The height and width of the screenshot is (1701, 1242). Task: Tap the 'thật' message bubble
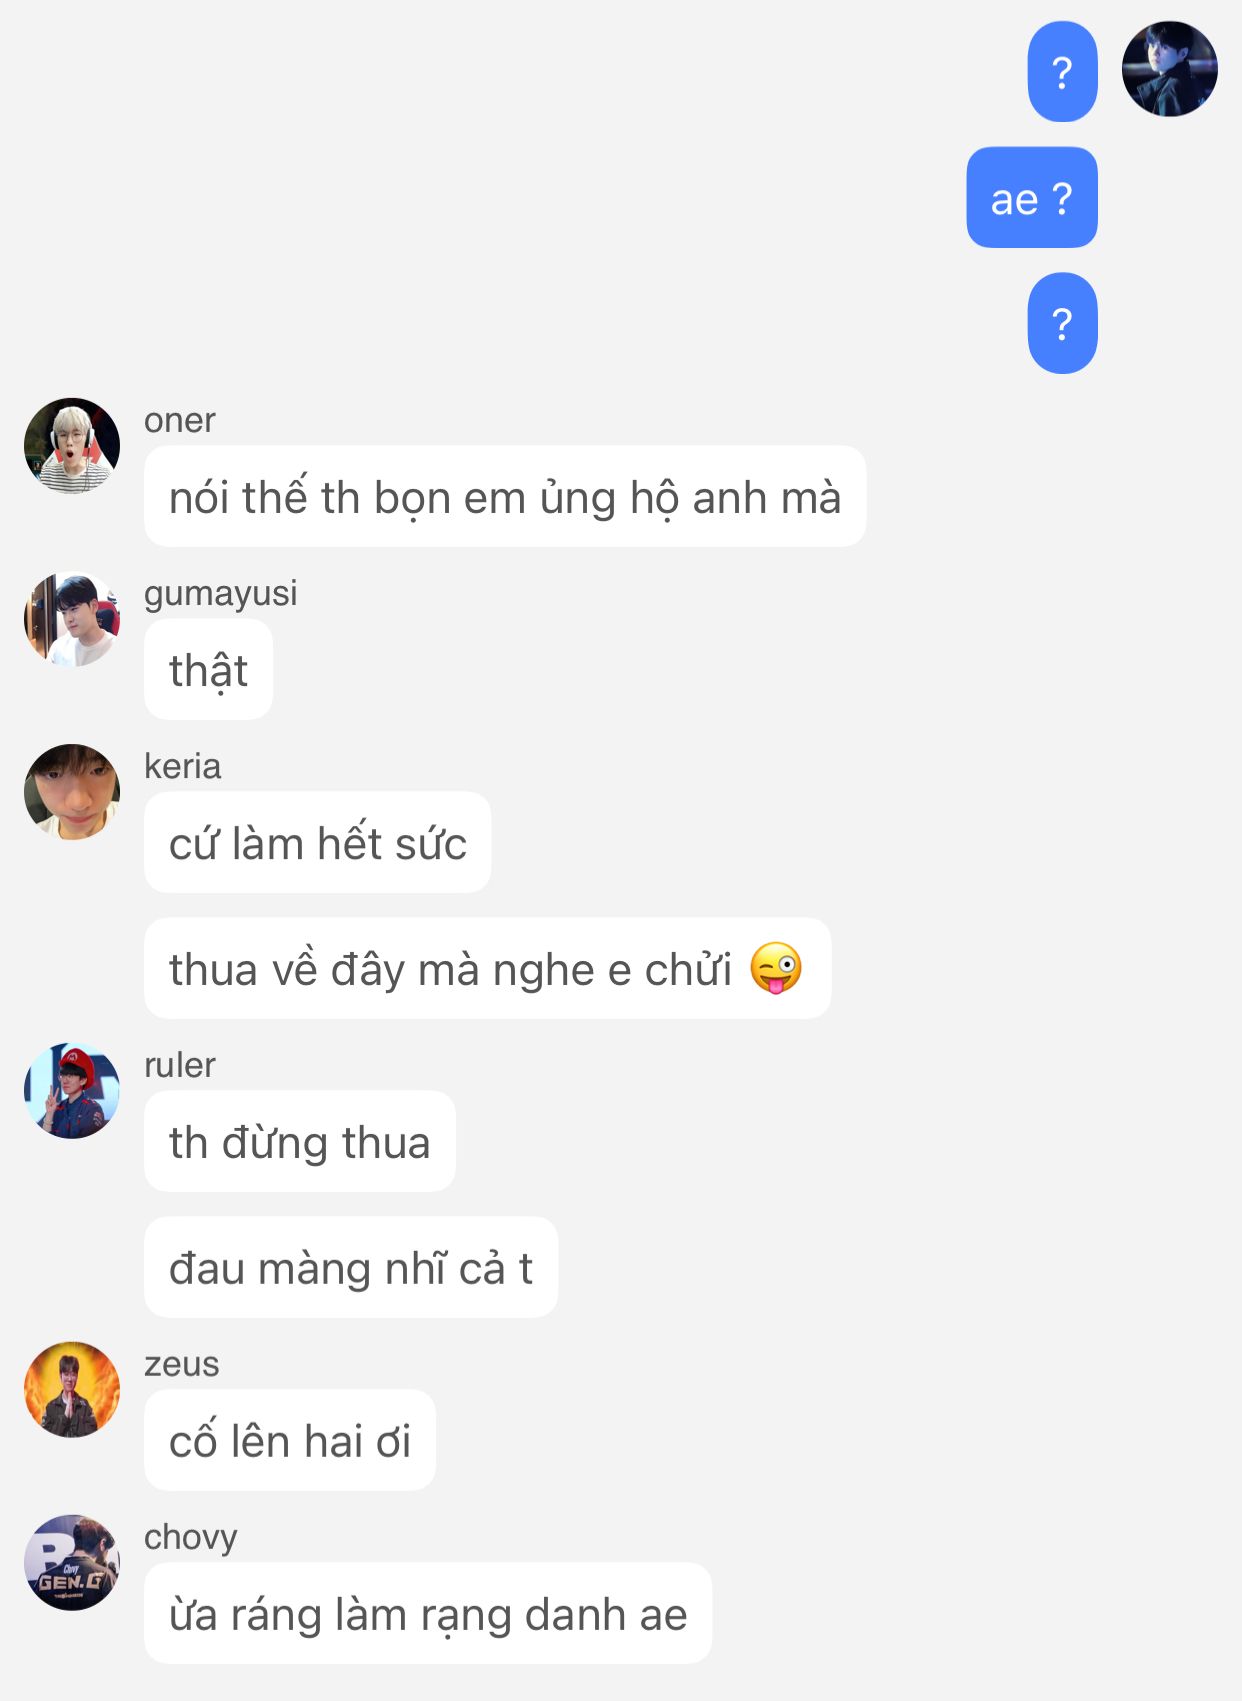click(x=208, y=669)
